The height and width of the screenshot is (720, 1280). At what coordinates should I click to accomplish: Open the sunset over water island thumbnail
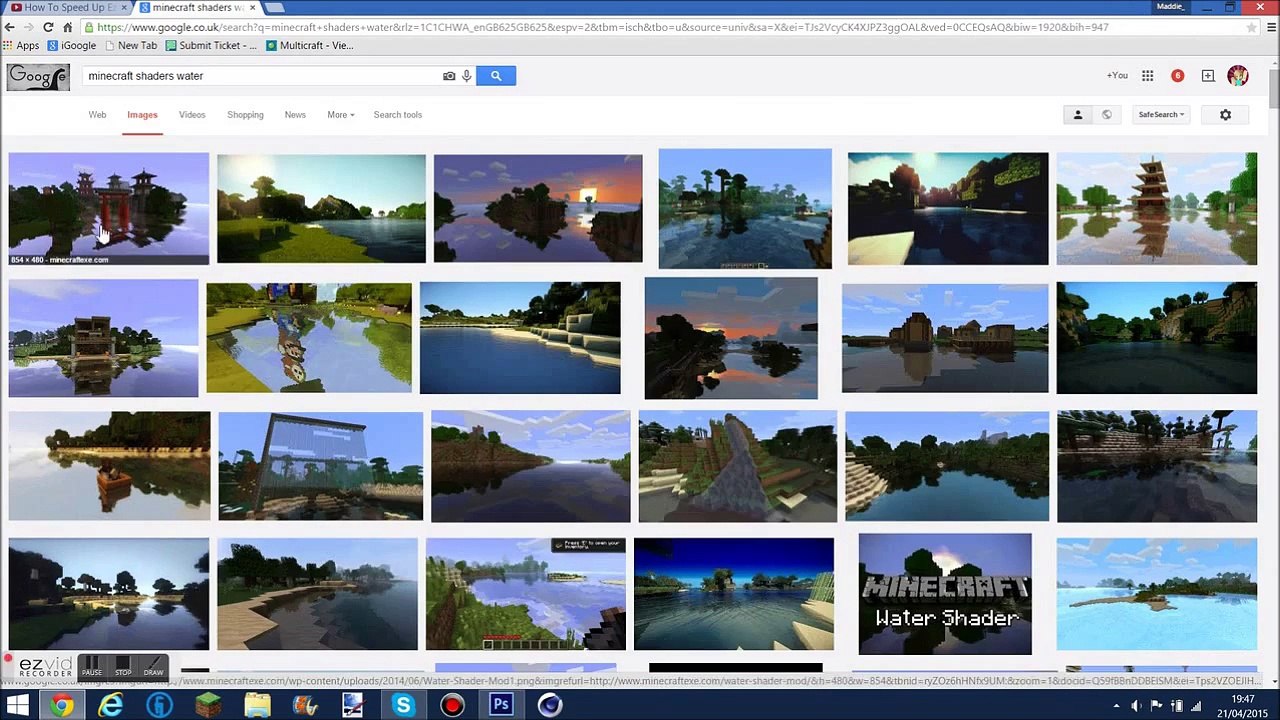point(538,208)
